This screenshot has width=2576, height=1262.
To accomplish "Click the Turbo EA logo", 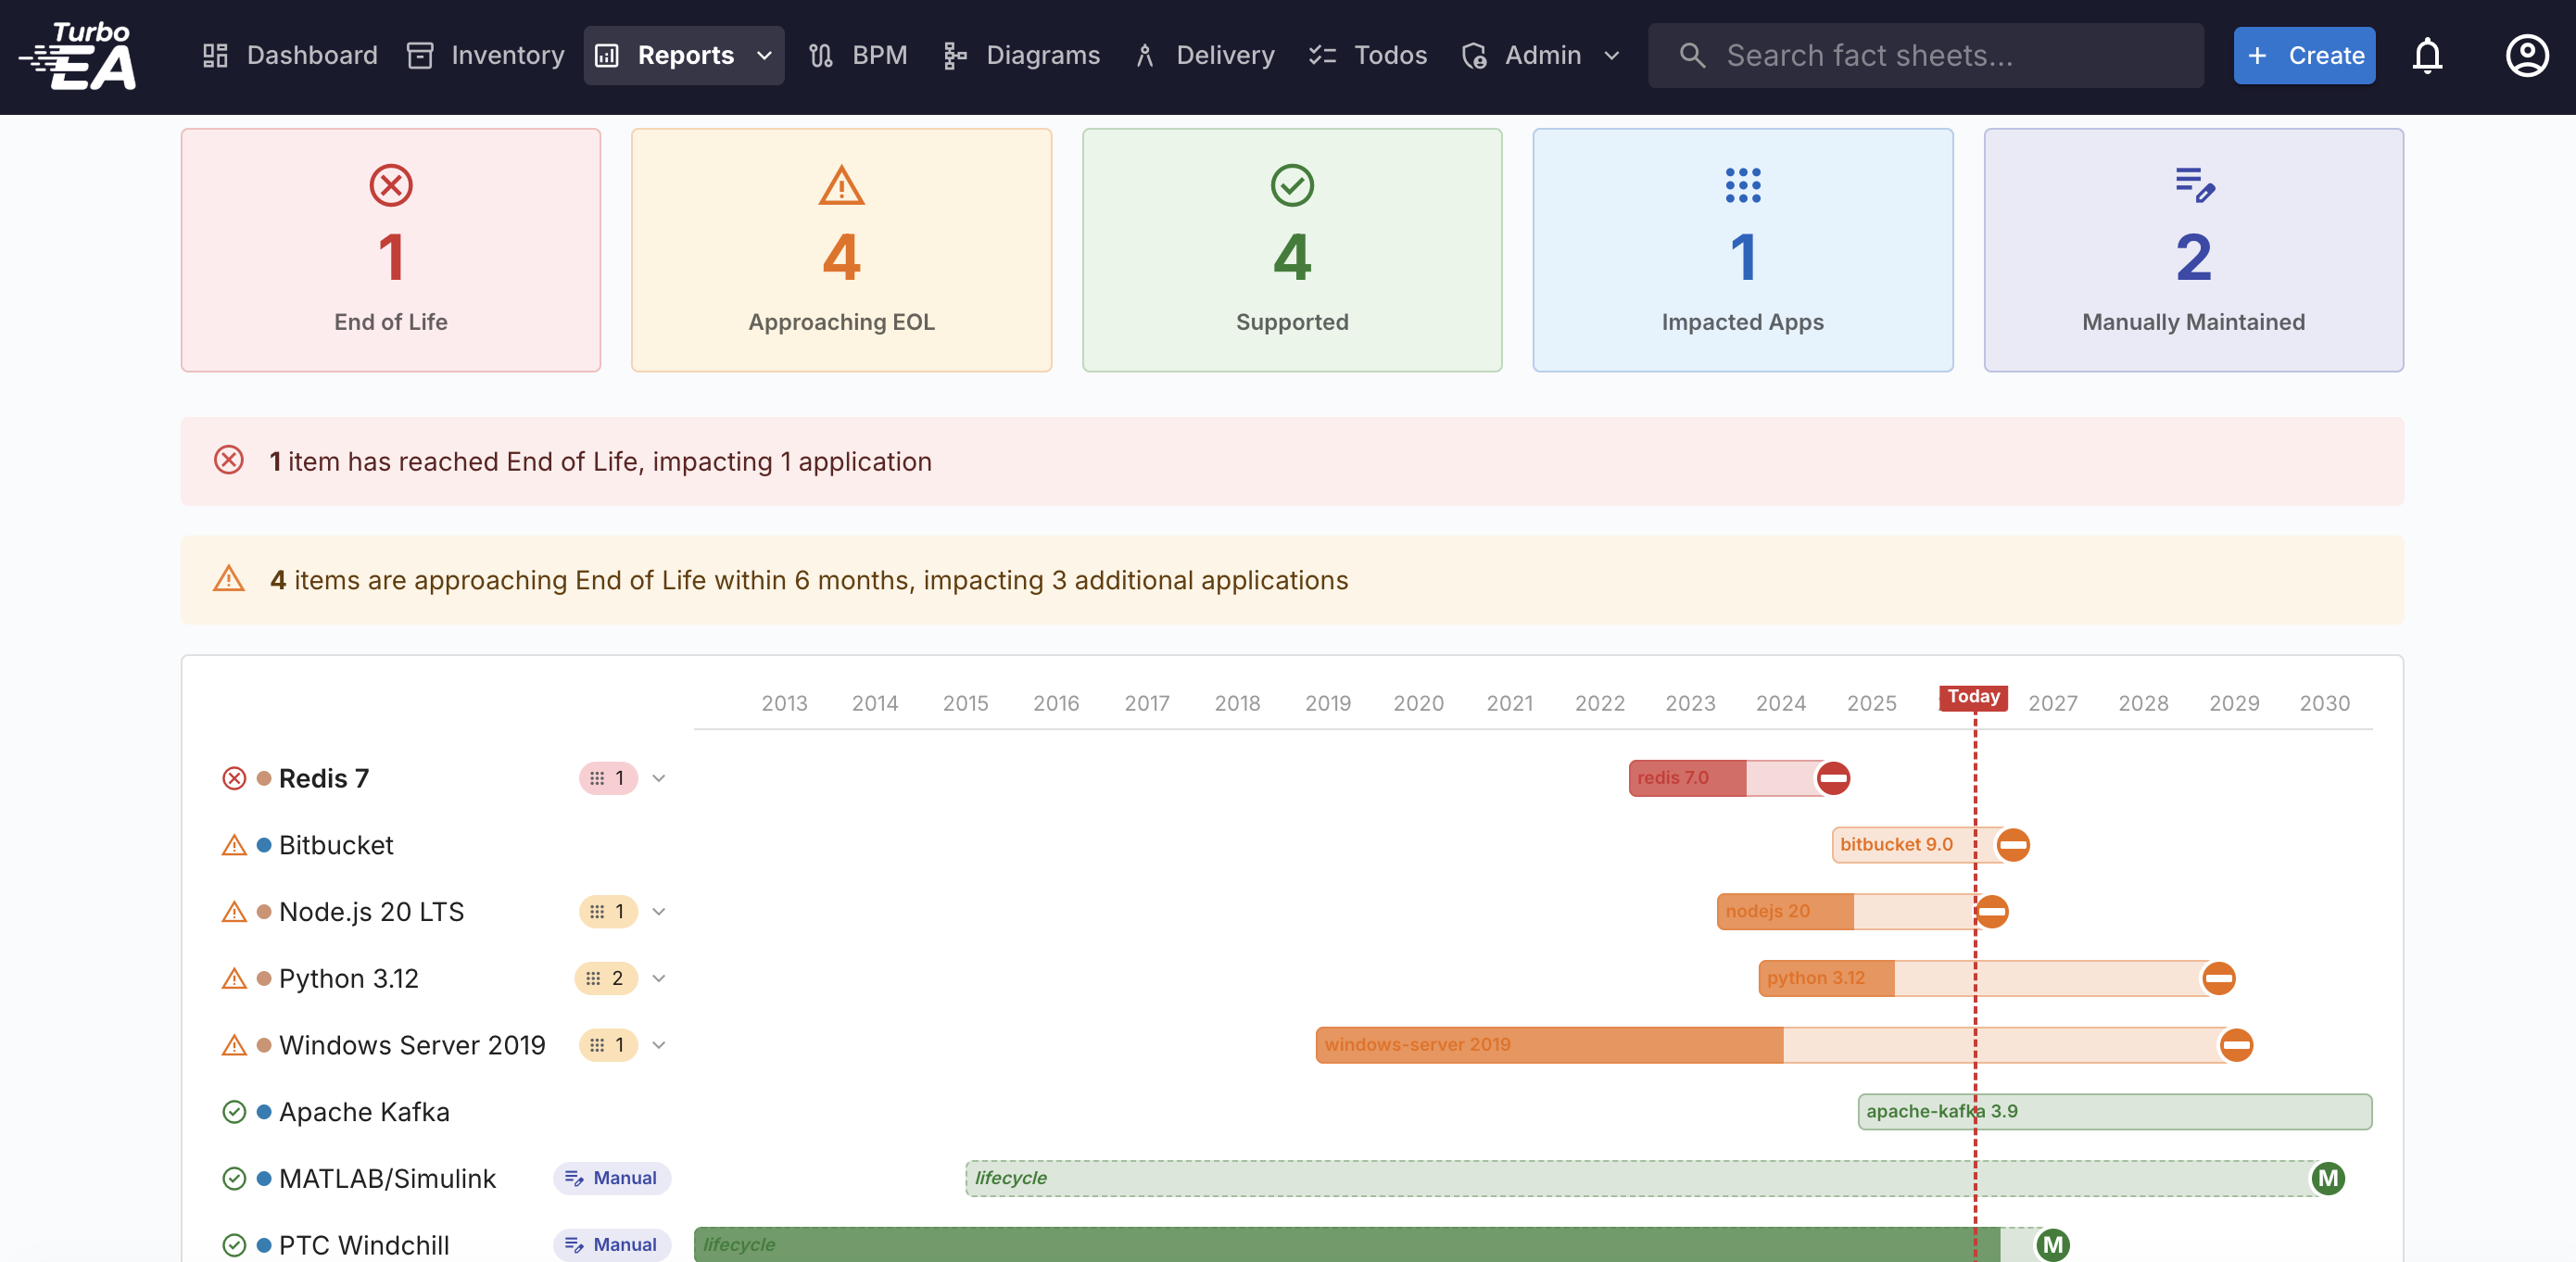I will point(78,56).
